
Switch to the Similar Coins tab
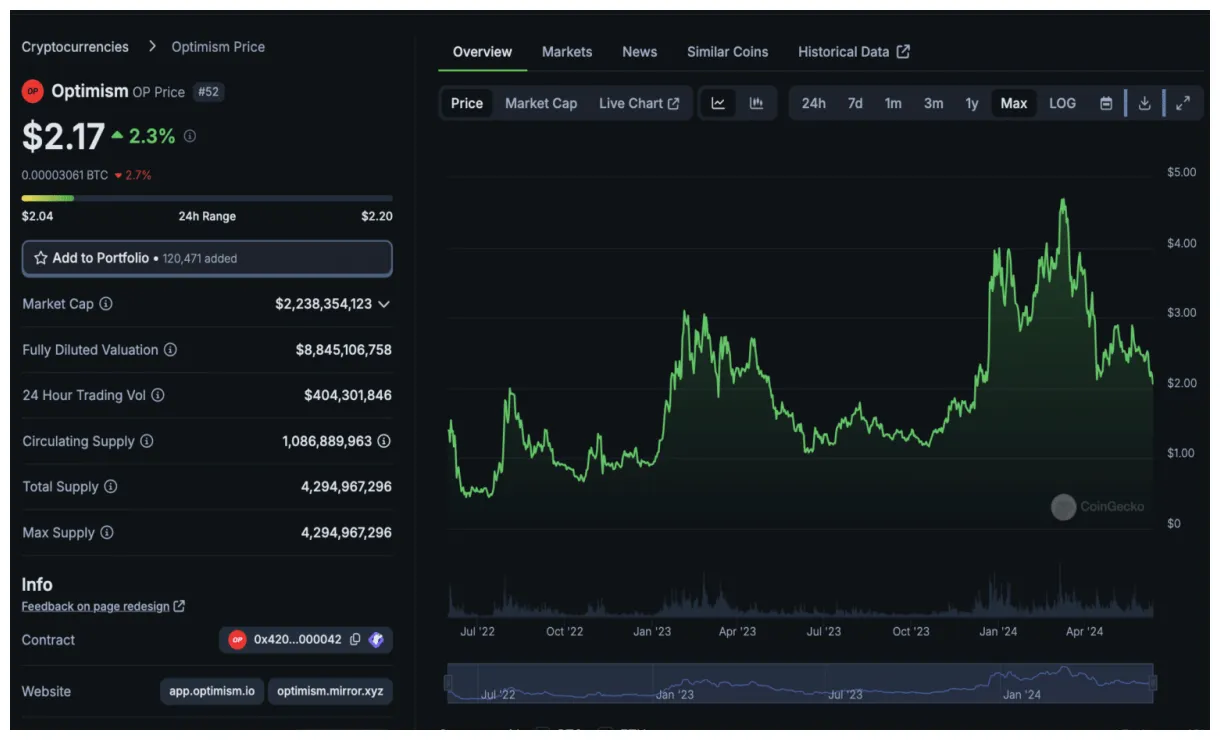727,51
